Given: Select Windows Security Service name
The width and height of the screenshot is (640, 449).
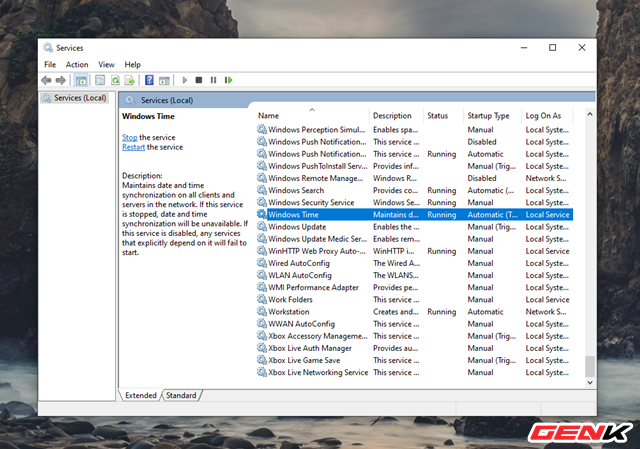Looking at the screenshot, I should [311, 202].
